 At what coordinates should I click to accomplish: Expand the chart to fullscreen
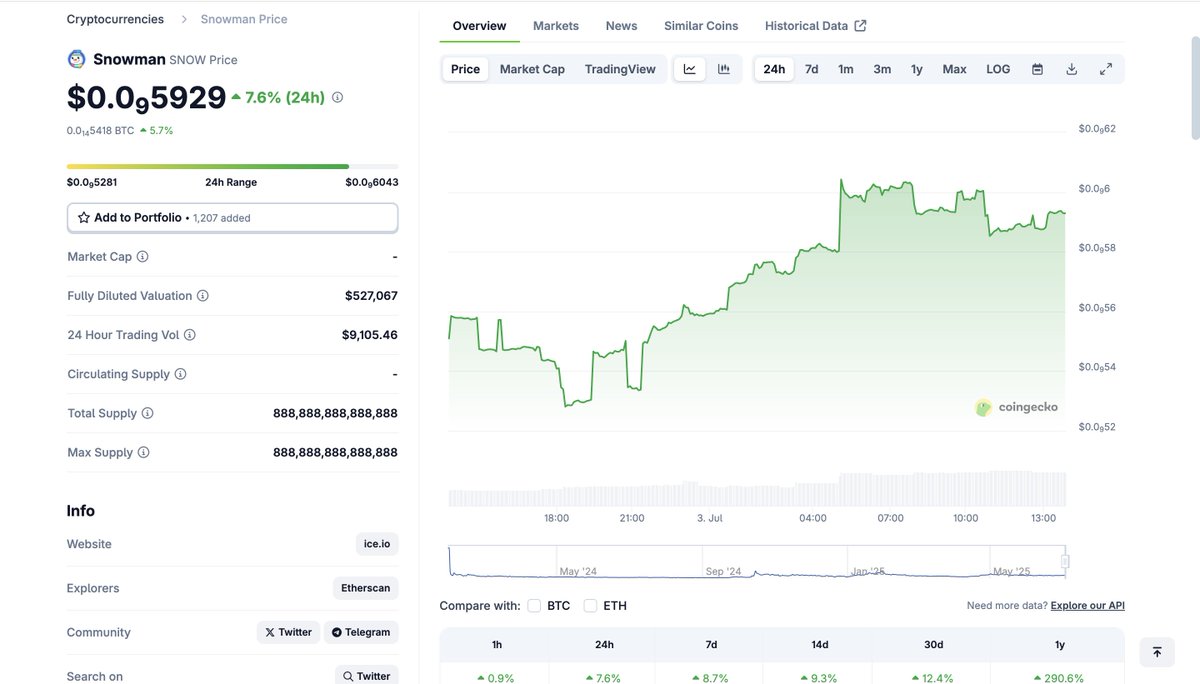coord(1106,69)
